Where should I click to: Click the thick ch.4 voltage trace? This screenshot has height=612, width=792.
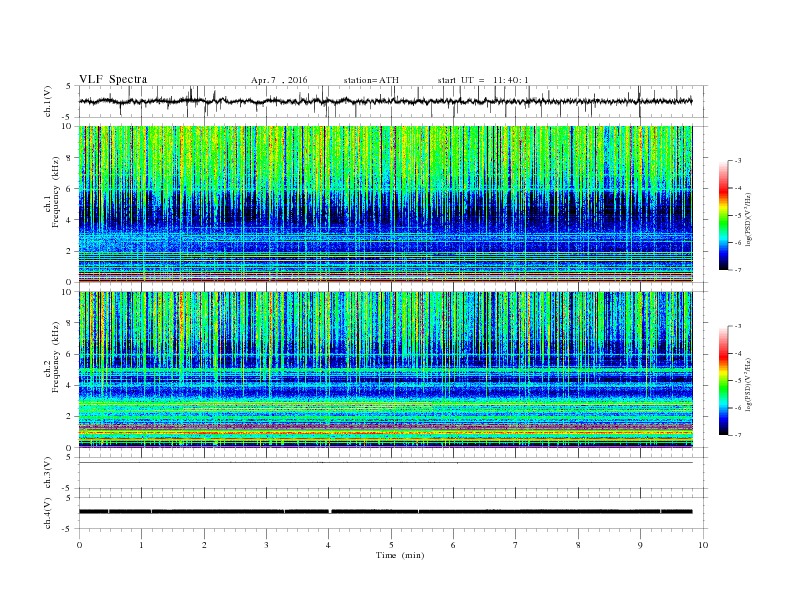pyautogui.click(x=385, y=512)
